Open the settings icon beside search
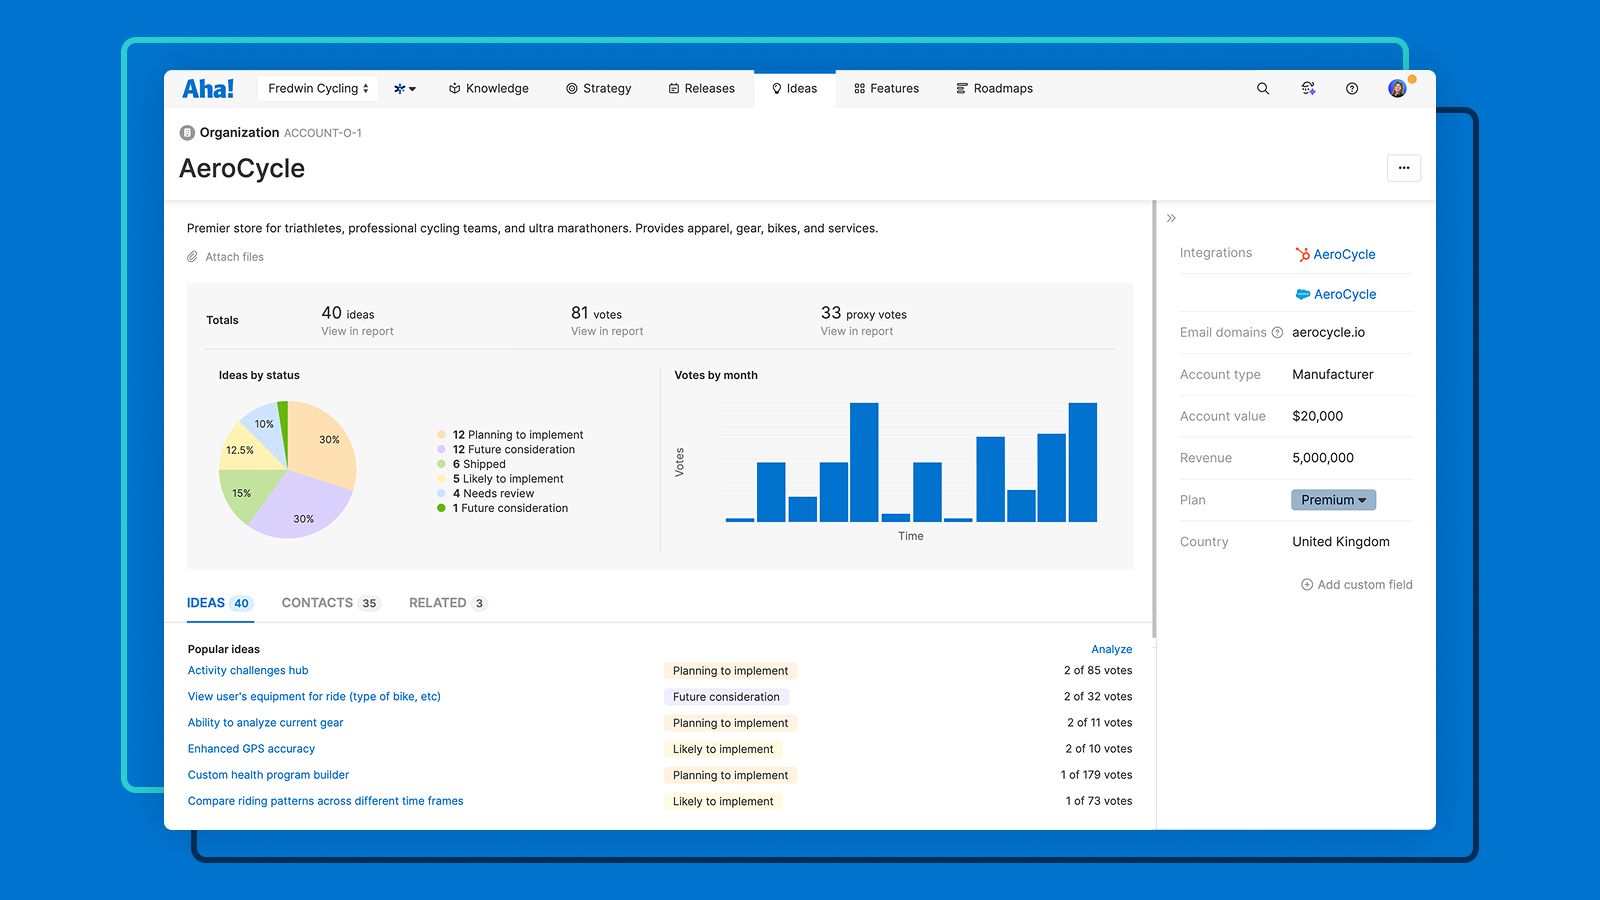This screenshot has height=900, width=1600. pos(1308,88)
